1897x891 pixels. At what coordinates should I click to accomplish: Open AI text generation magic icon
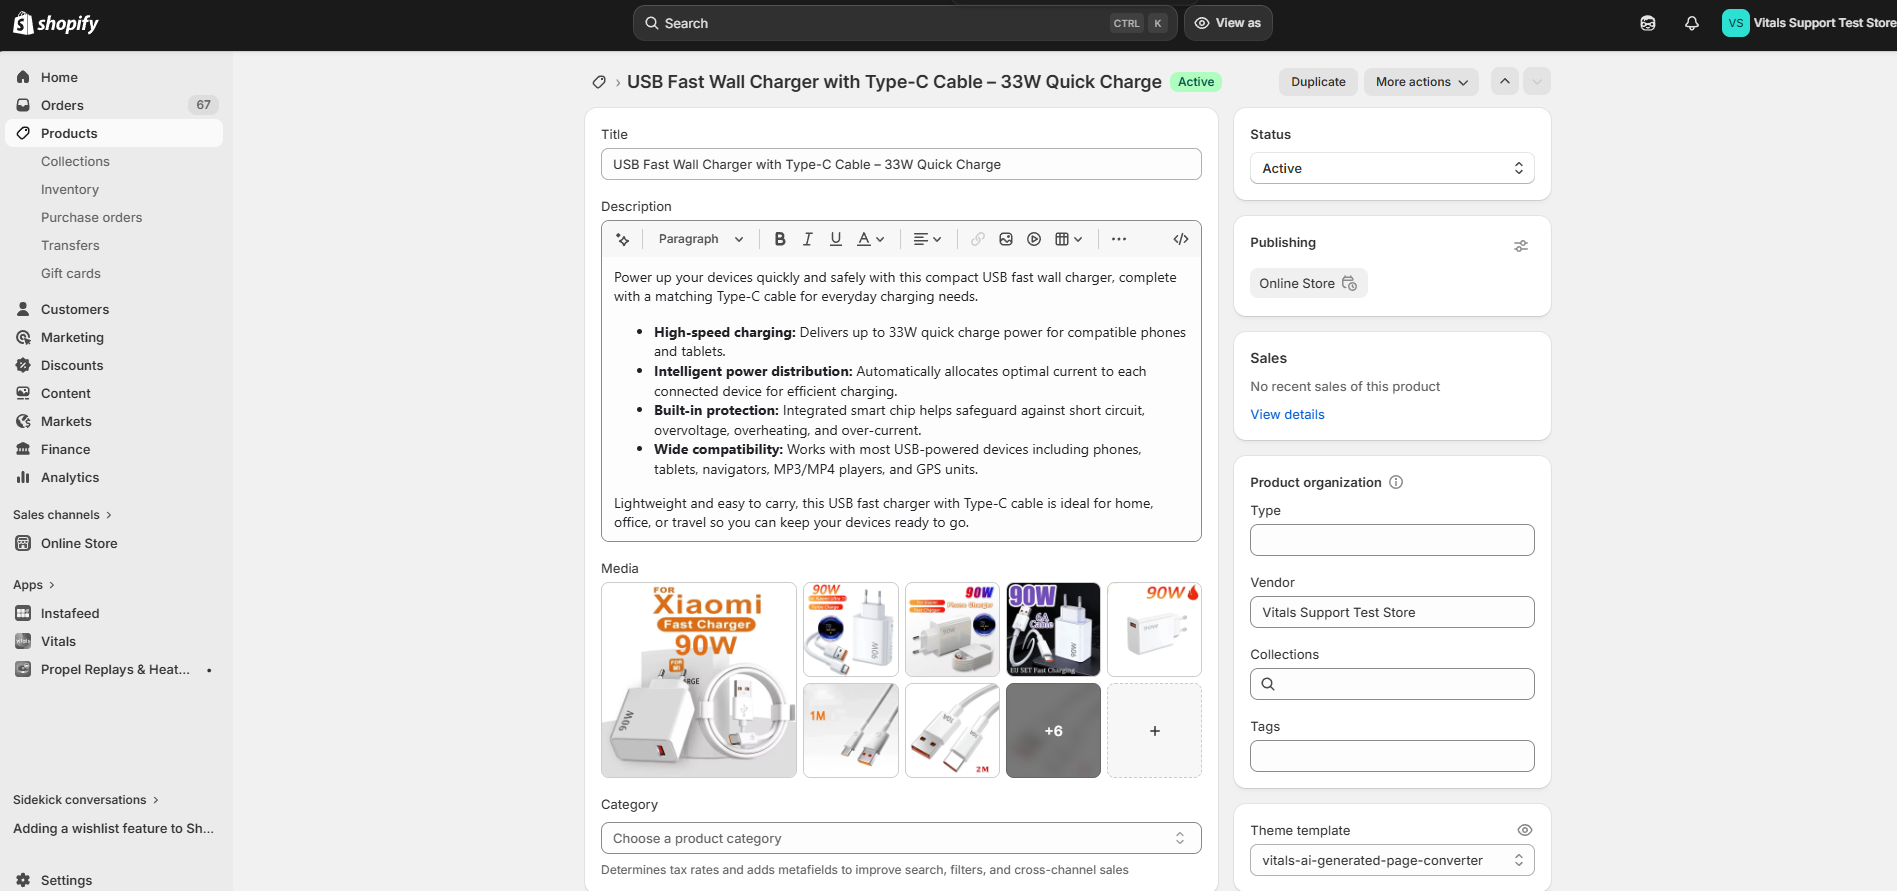click(623, 239)
